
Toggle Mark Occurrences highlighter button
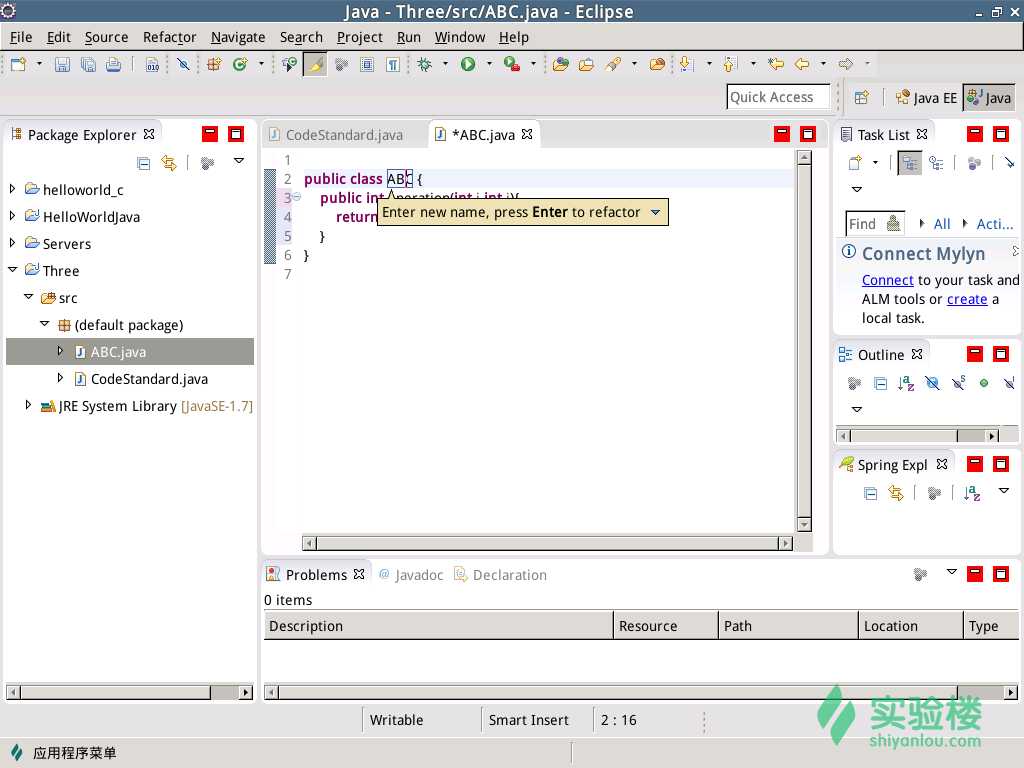pos(315,64)
